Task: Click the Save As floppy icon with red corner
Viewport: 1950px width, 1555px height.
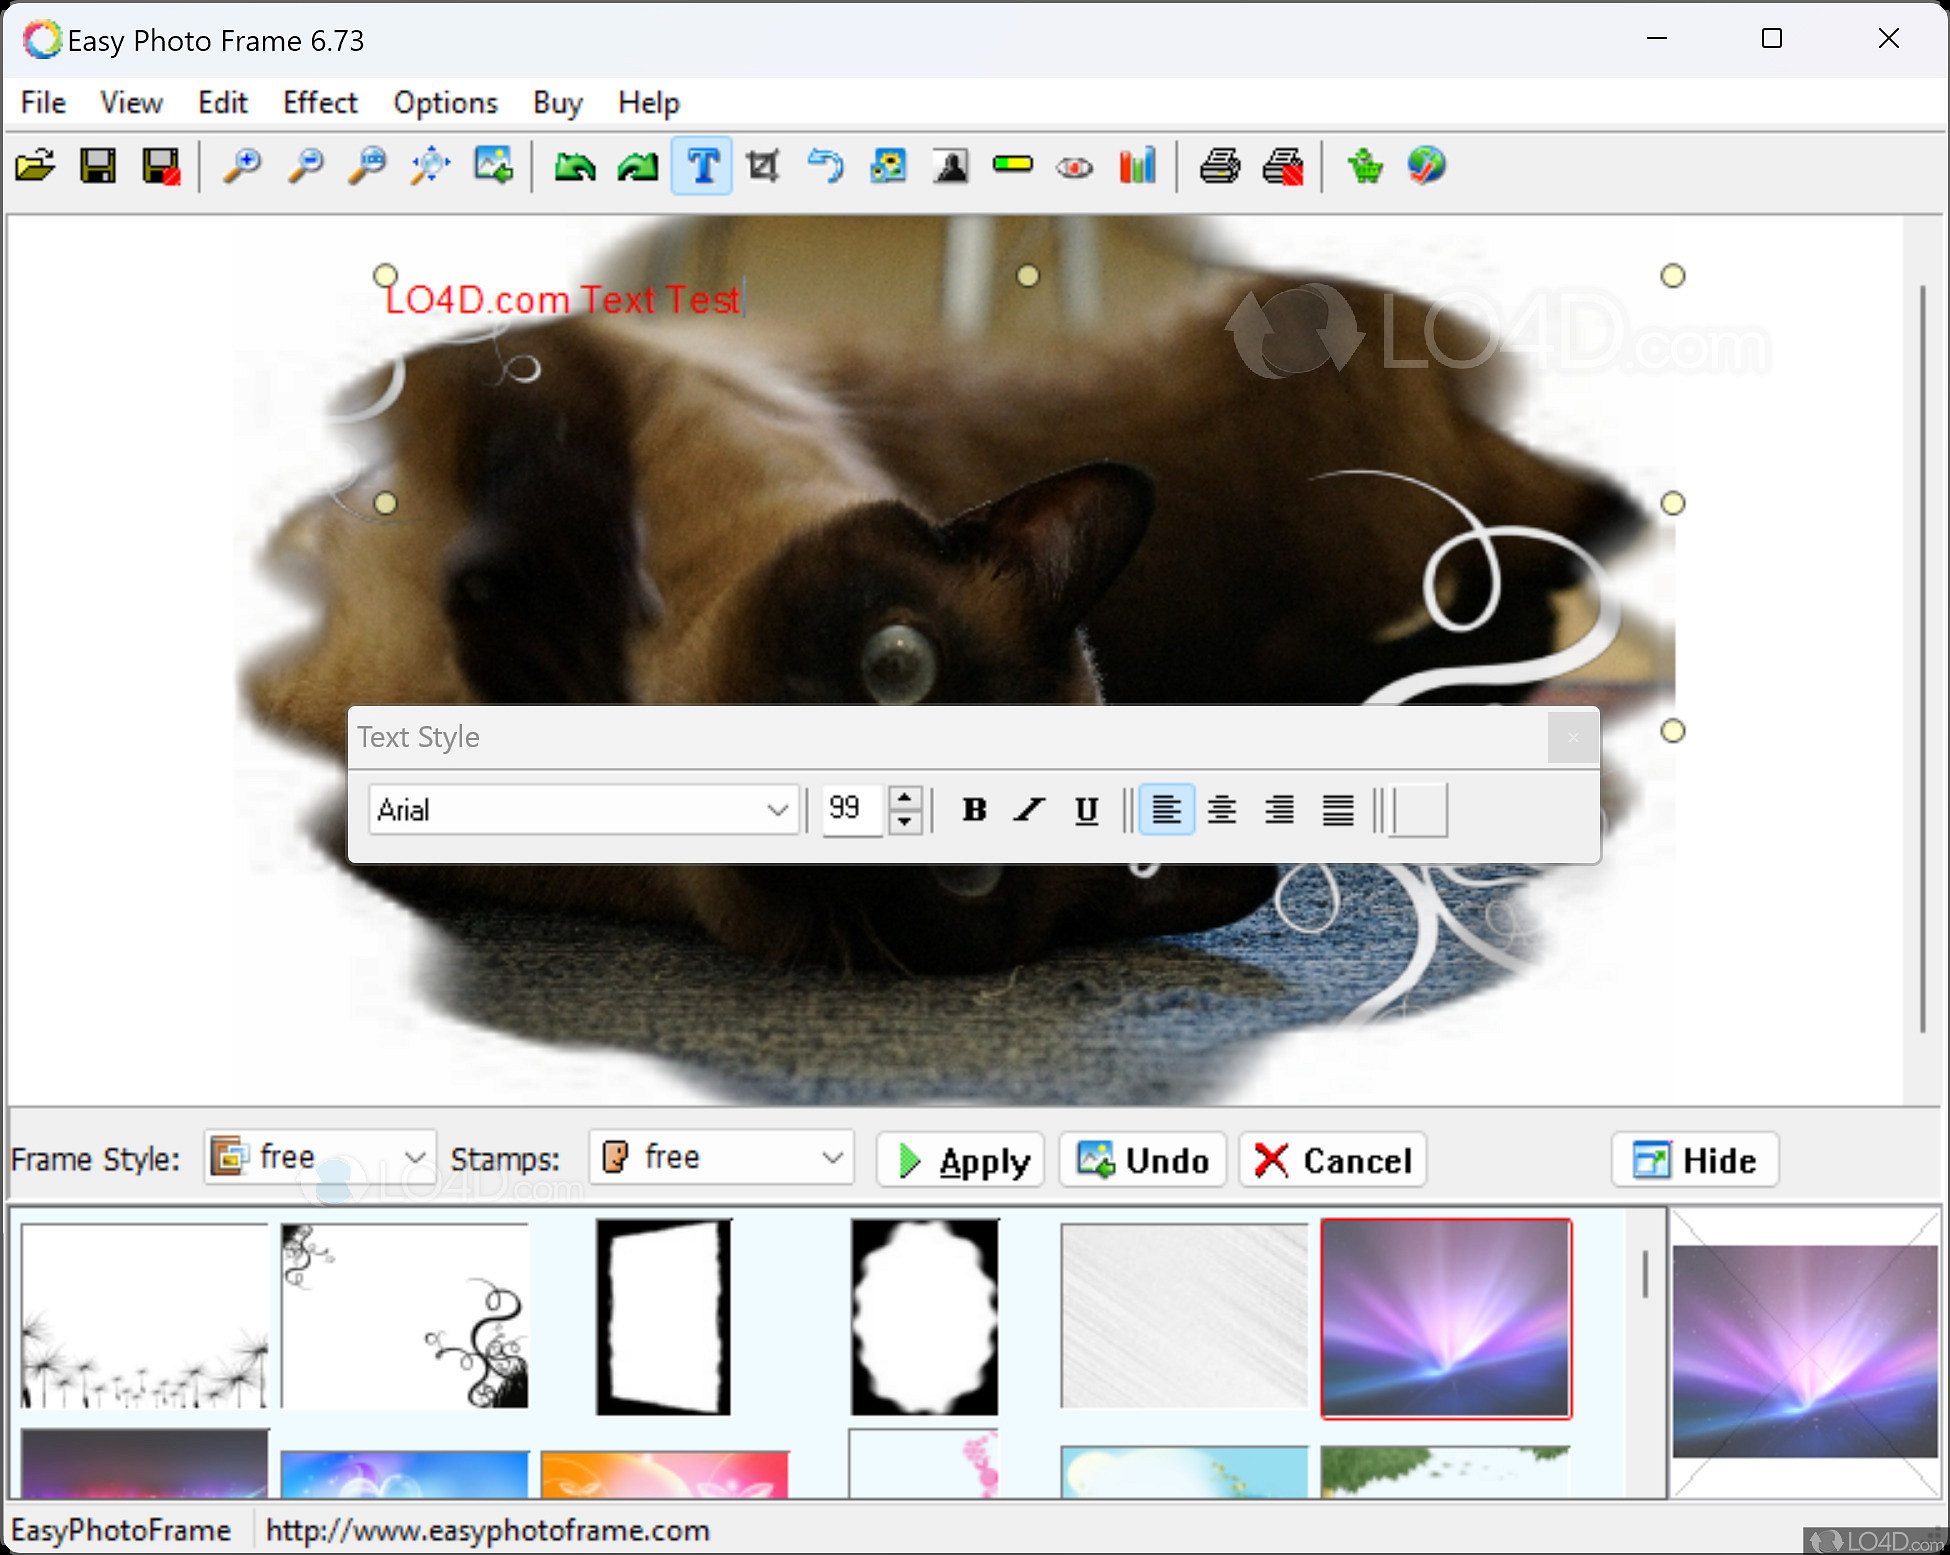Action: 161,166
